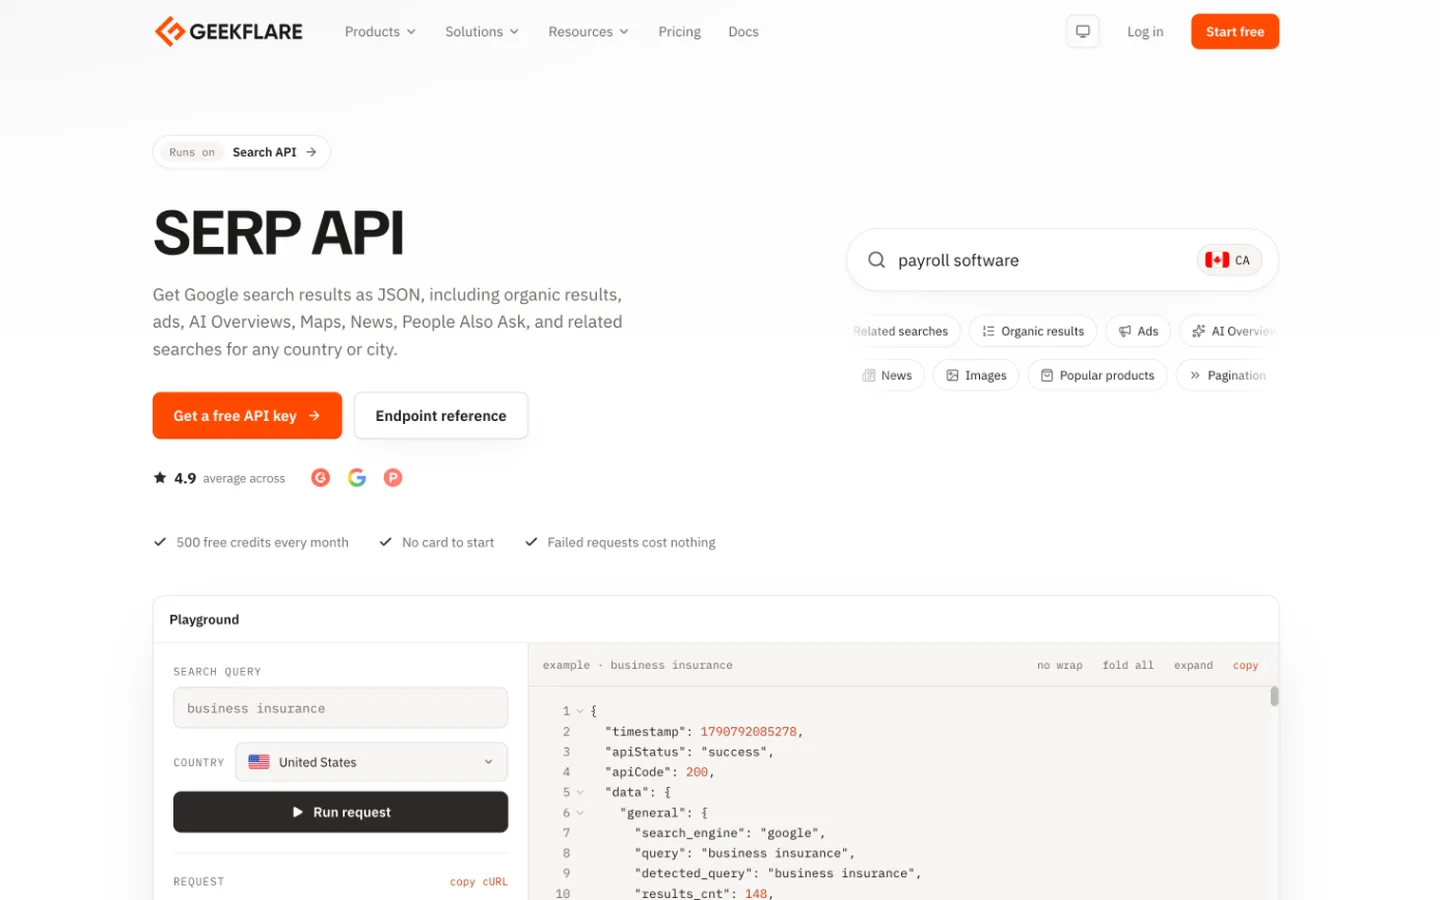Screen dimensions: 1440x900
Task: Click the G2 rating icon
Action: [x=320, y=478]
